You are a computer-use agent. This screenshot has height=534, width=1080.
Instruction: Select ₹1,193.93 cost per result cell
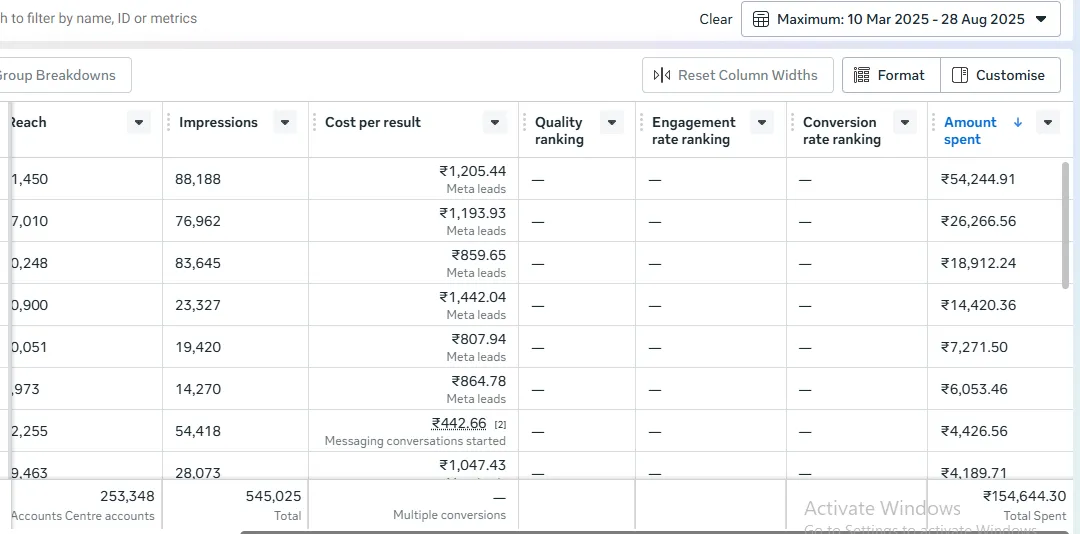(413, 221)
